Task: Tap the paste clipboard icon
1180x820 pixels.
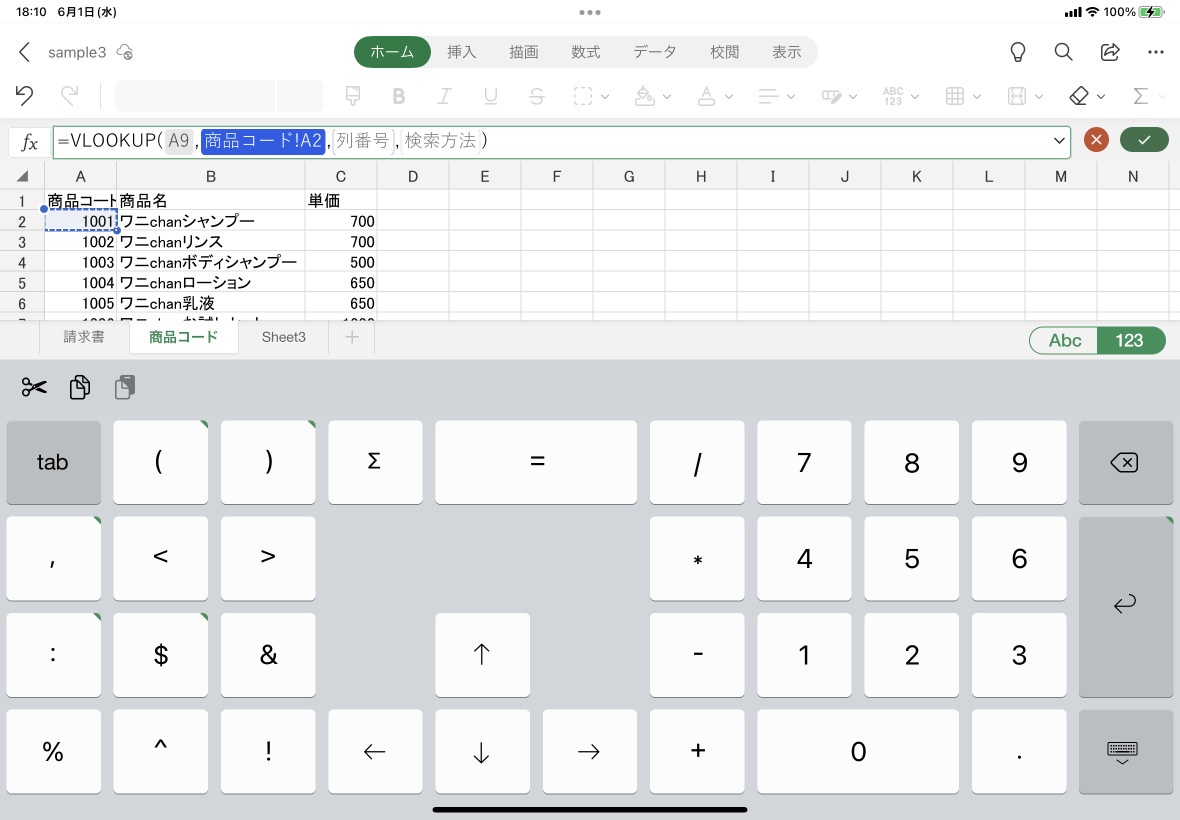Action: pos(125,387)
